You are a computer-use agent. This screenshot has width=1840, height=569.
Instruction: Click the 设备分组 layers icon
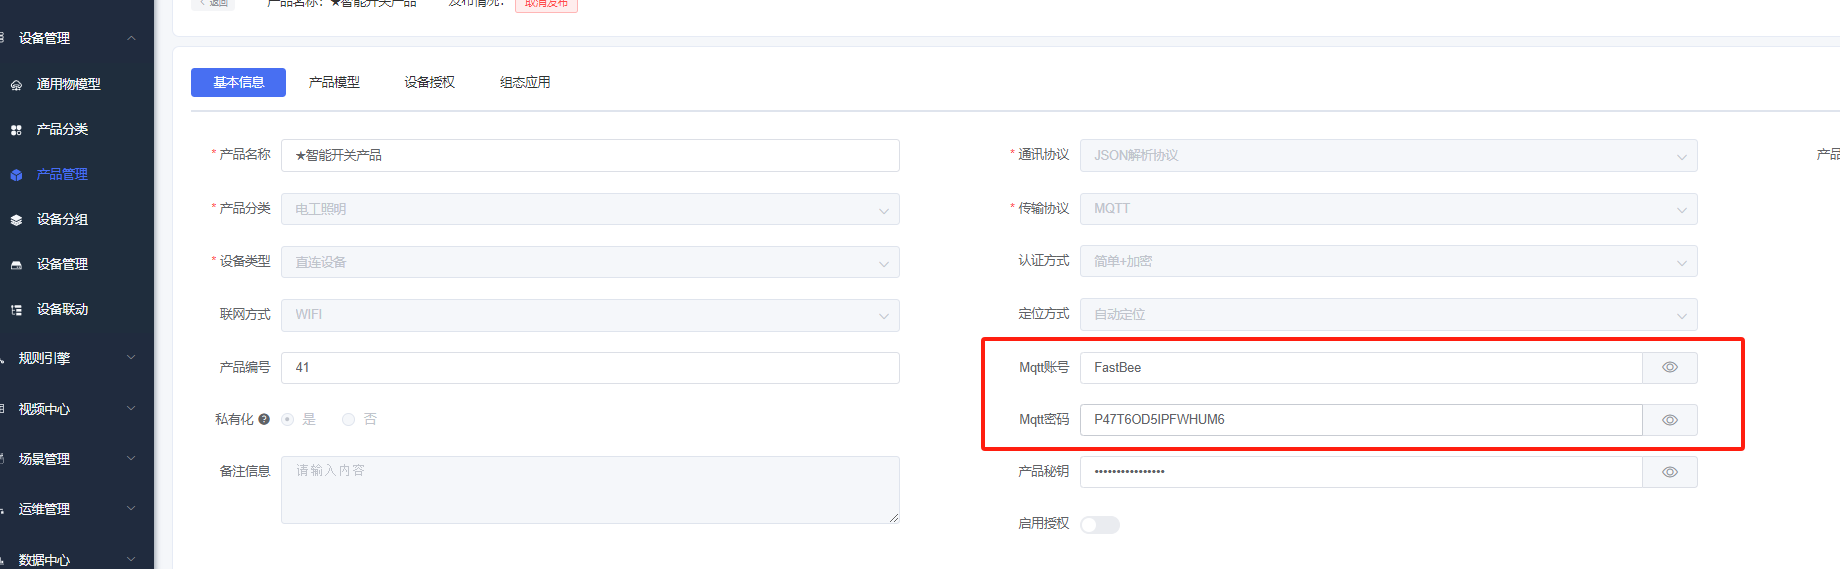point(16,220)
